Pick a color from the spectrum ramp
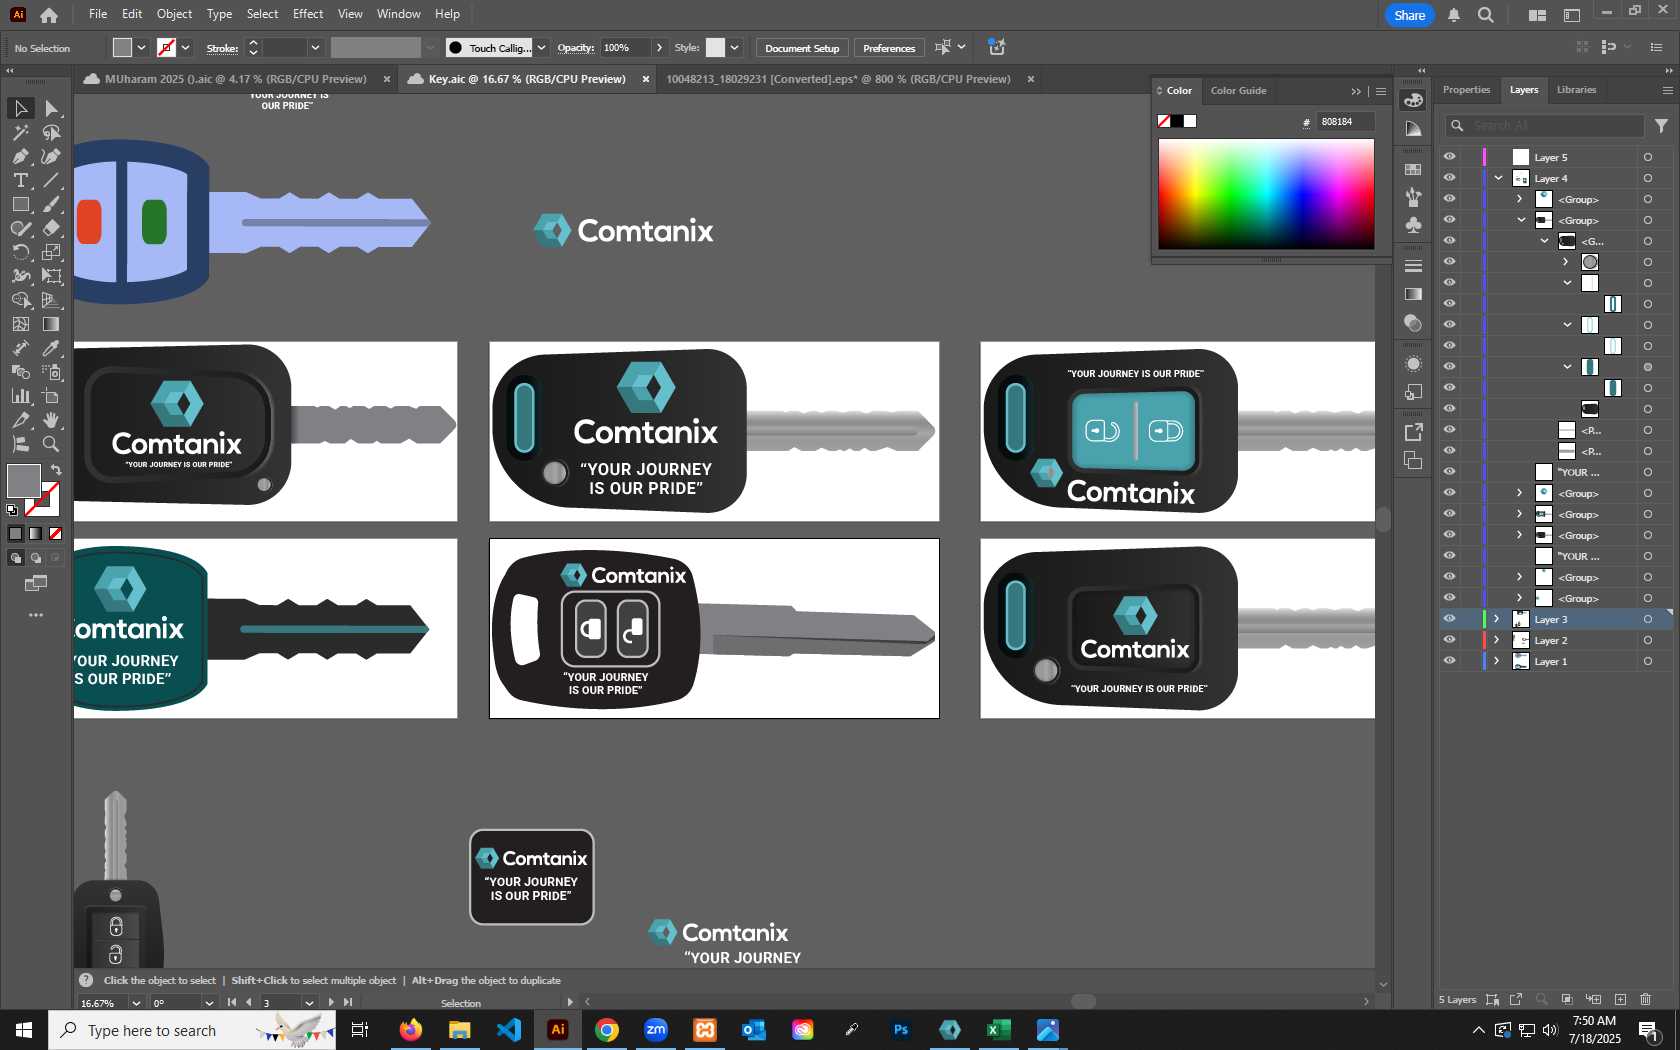The height and width of the screenshot is (1050, 1680). point(1266,194)
